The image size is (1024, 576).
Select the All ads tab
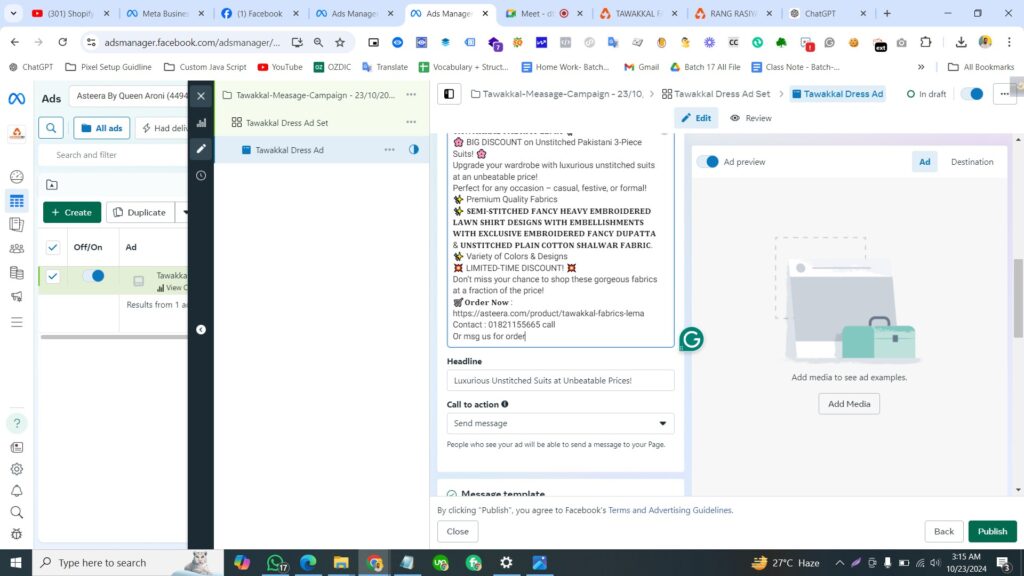click(x=102, y=128)
